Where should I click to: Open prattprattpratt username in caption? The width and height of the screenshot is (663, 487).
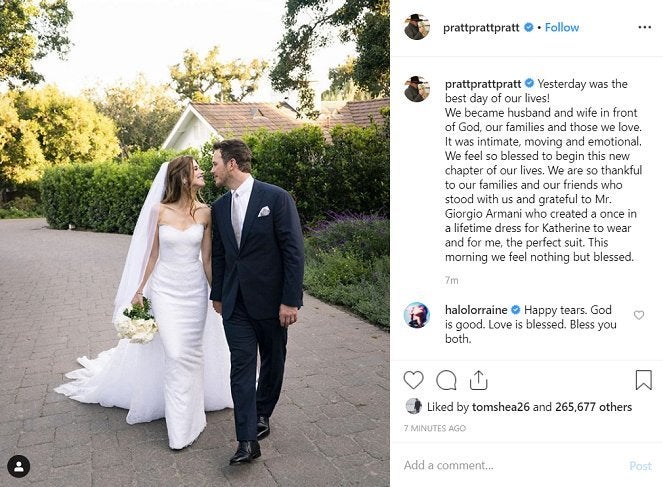[x=483, y=84]
